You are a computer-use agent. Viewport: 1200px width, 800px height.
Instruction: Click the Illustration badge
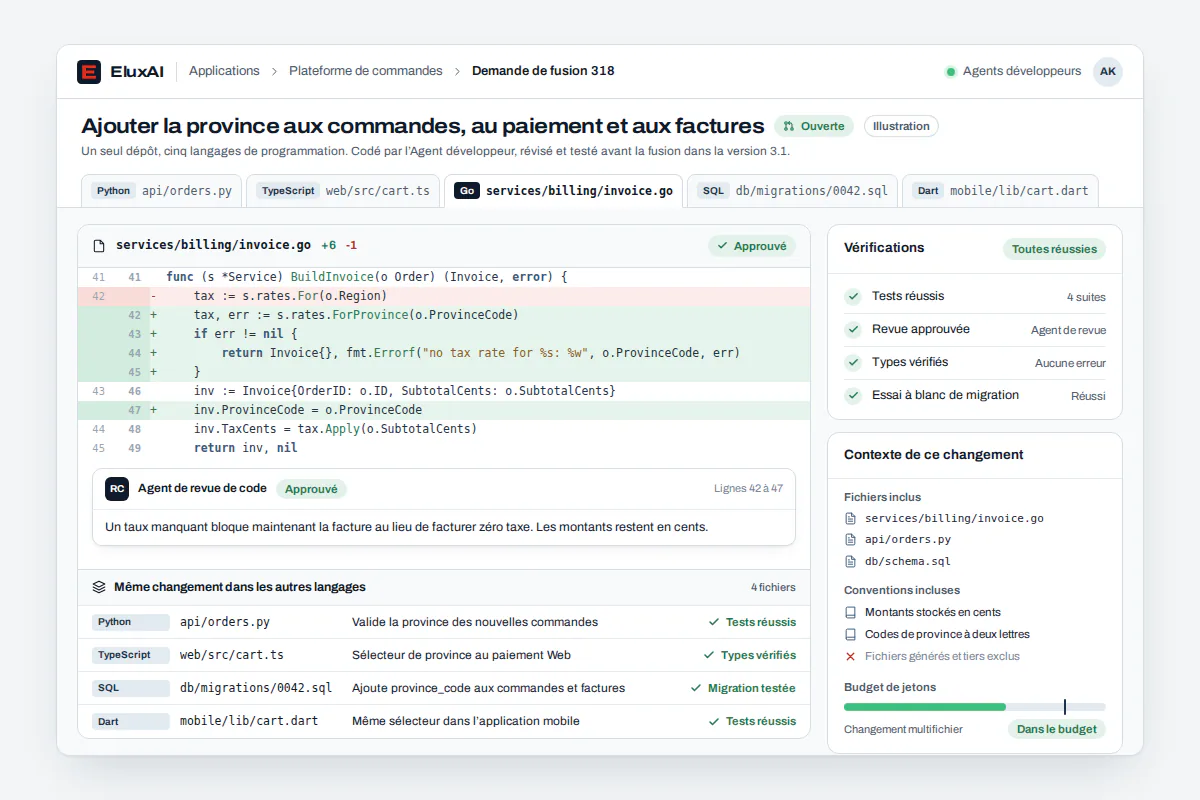[x=901, y=126]
